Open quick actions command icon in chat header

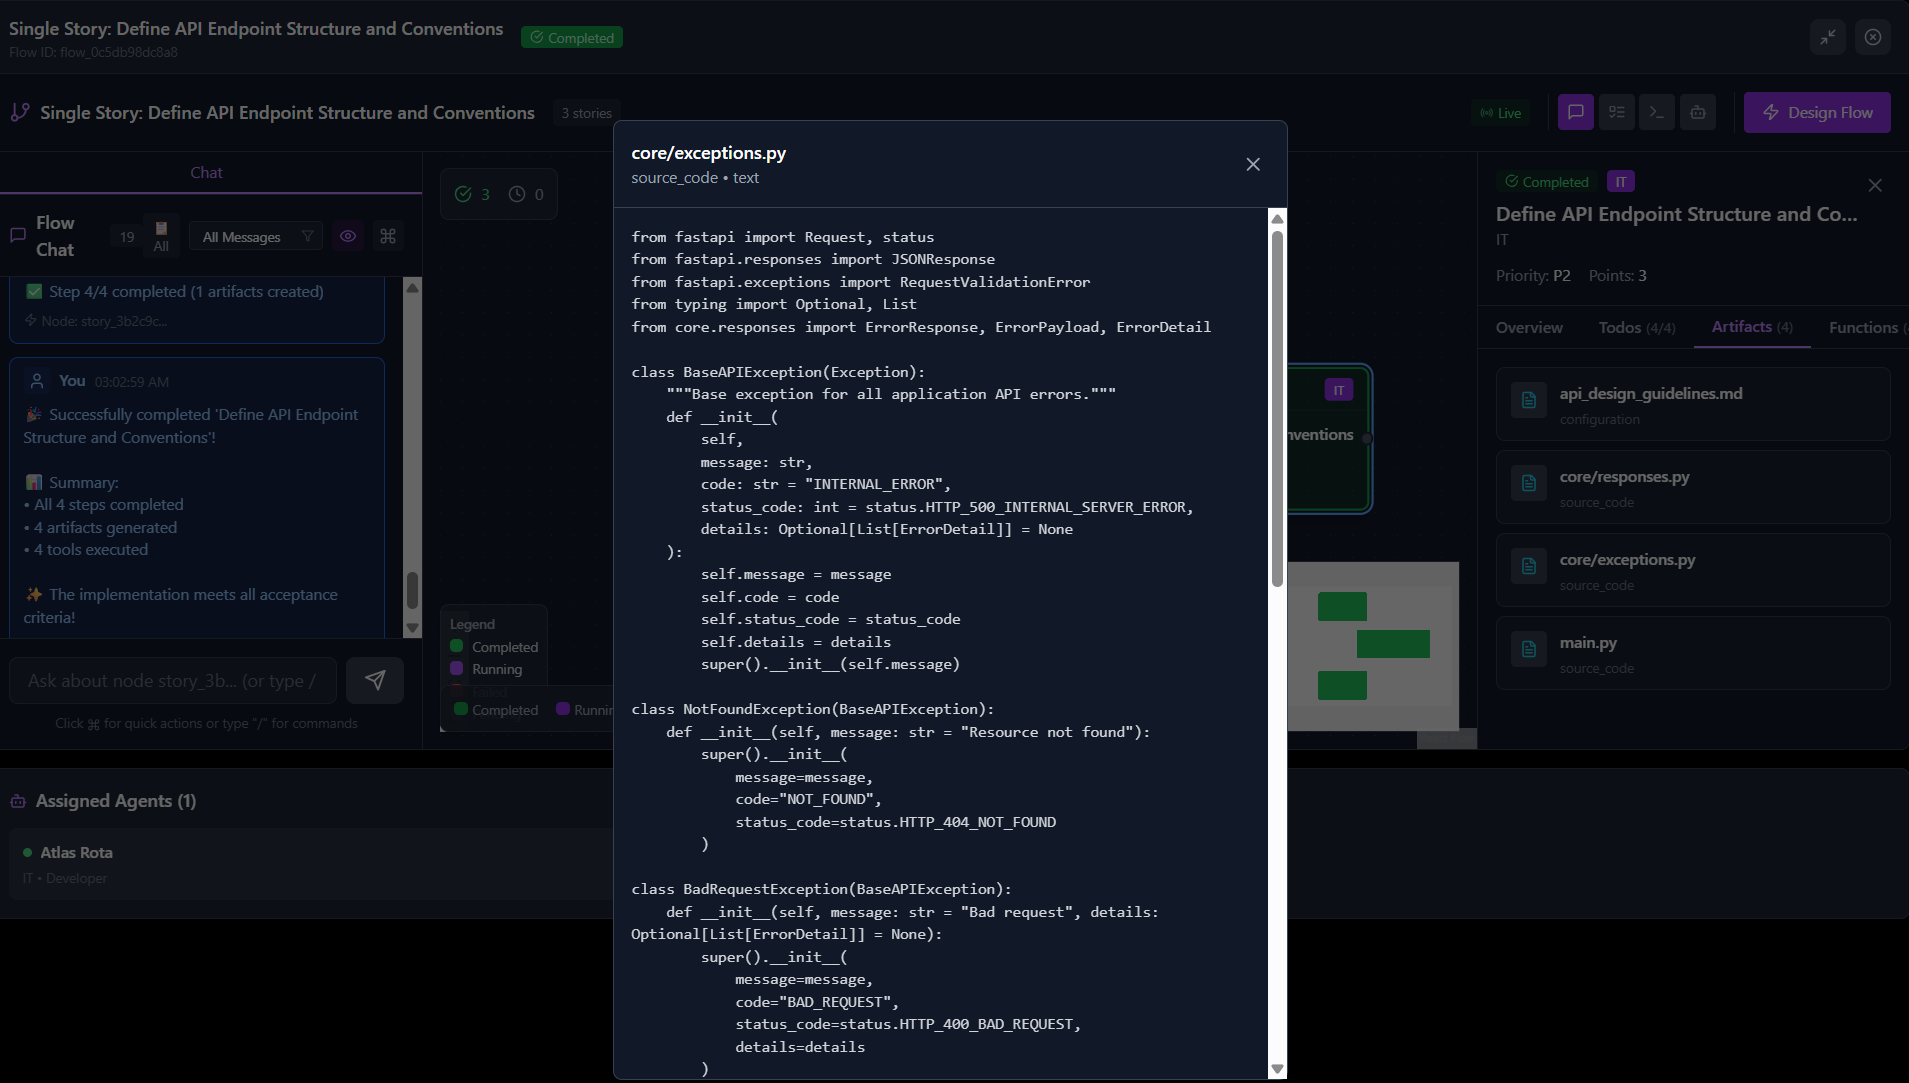tap(388, 236)
